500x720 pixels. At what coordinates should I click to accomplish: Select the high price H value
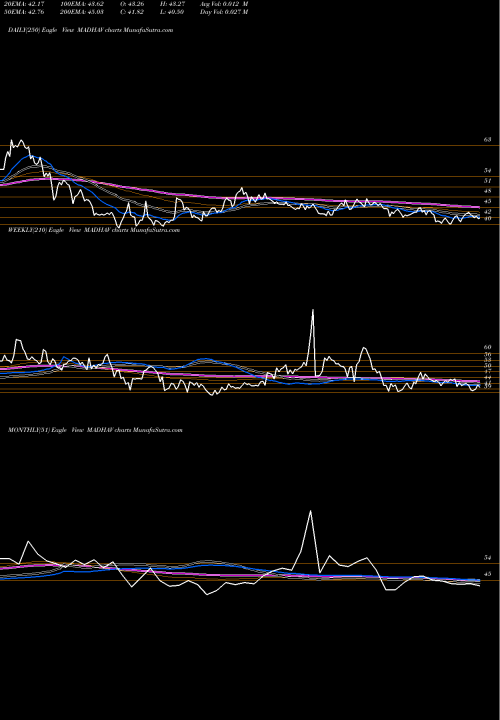(x=172, y=4)
